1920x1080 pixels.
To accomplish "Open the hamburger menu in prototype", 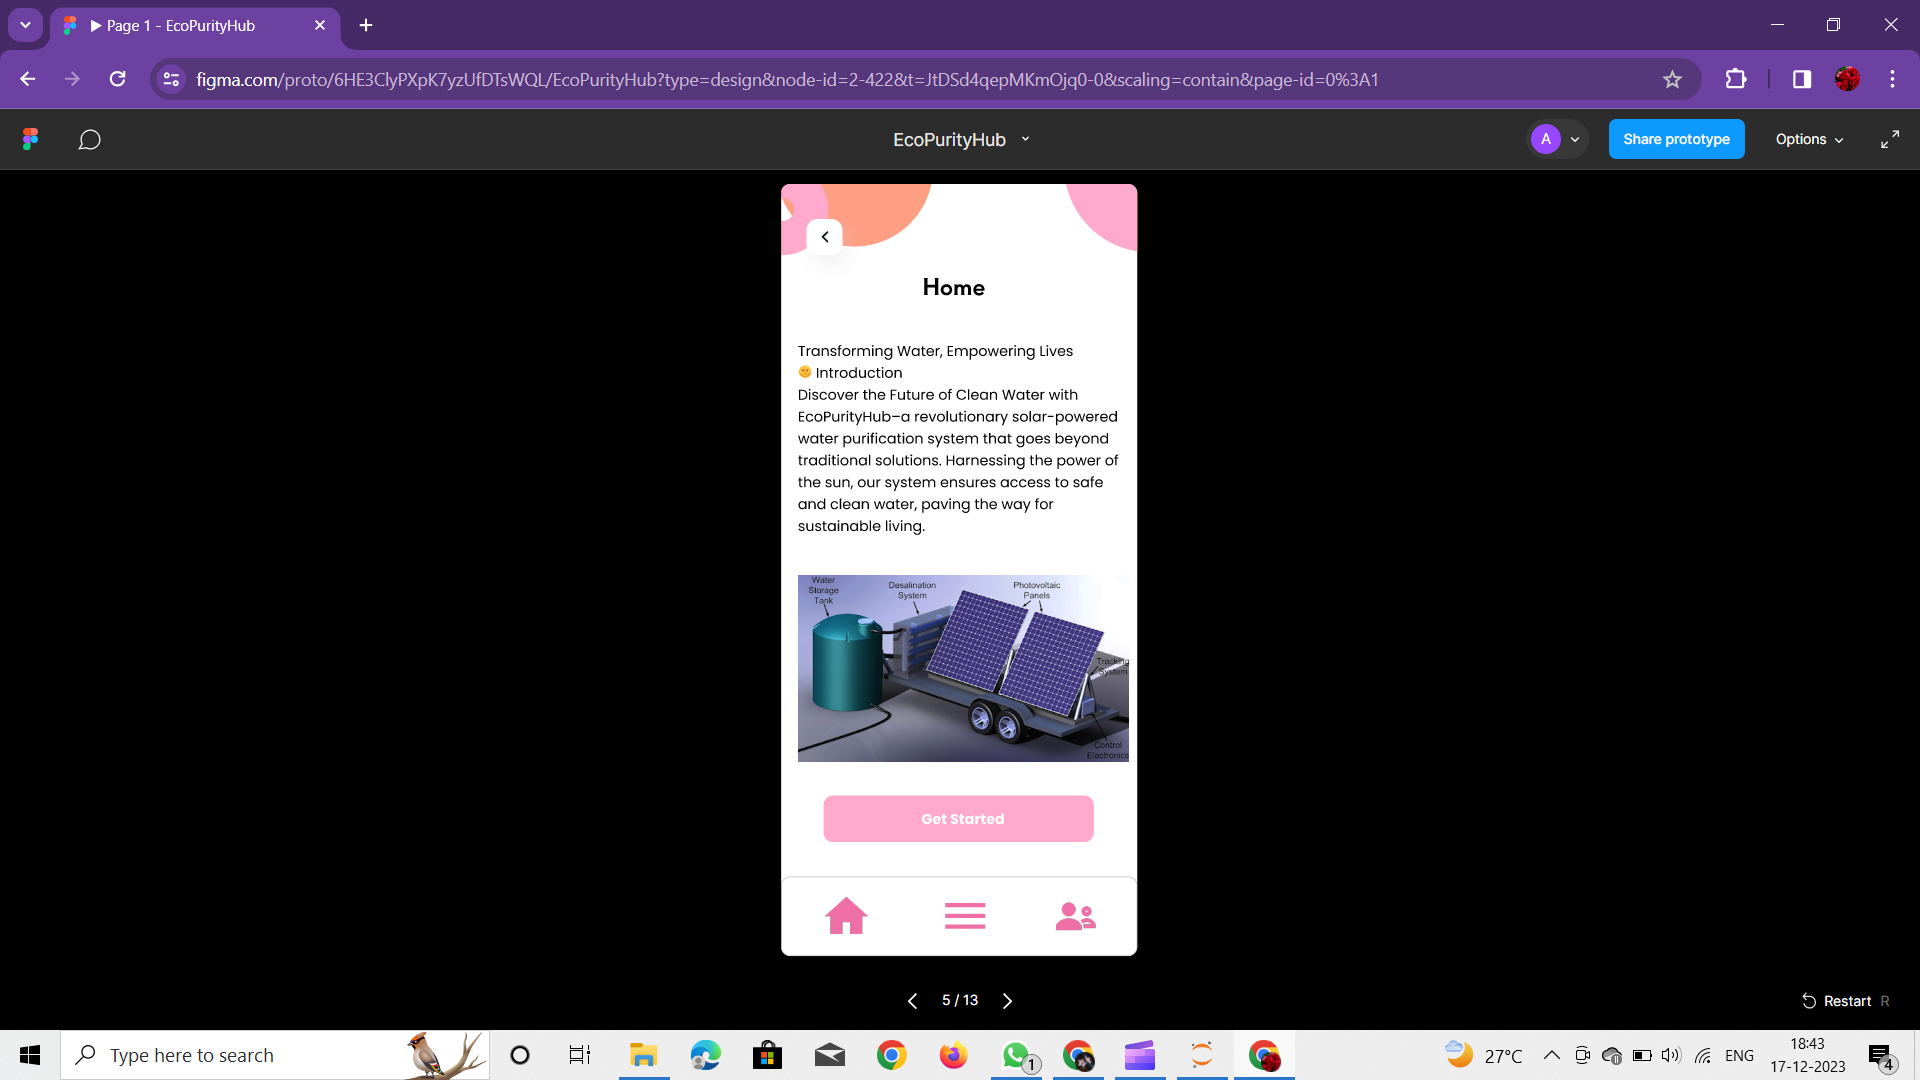I will [x=964, y=915].
